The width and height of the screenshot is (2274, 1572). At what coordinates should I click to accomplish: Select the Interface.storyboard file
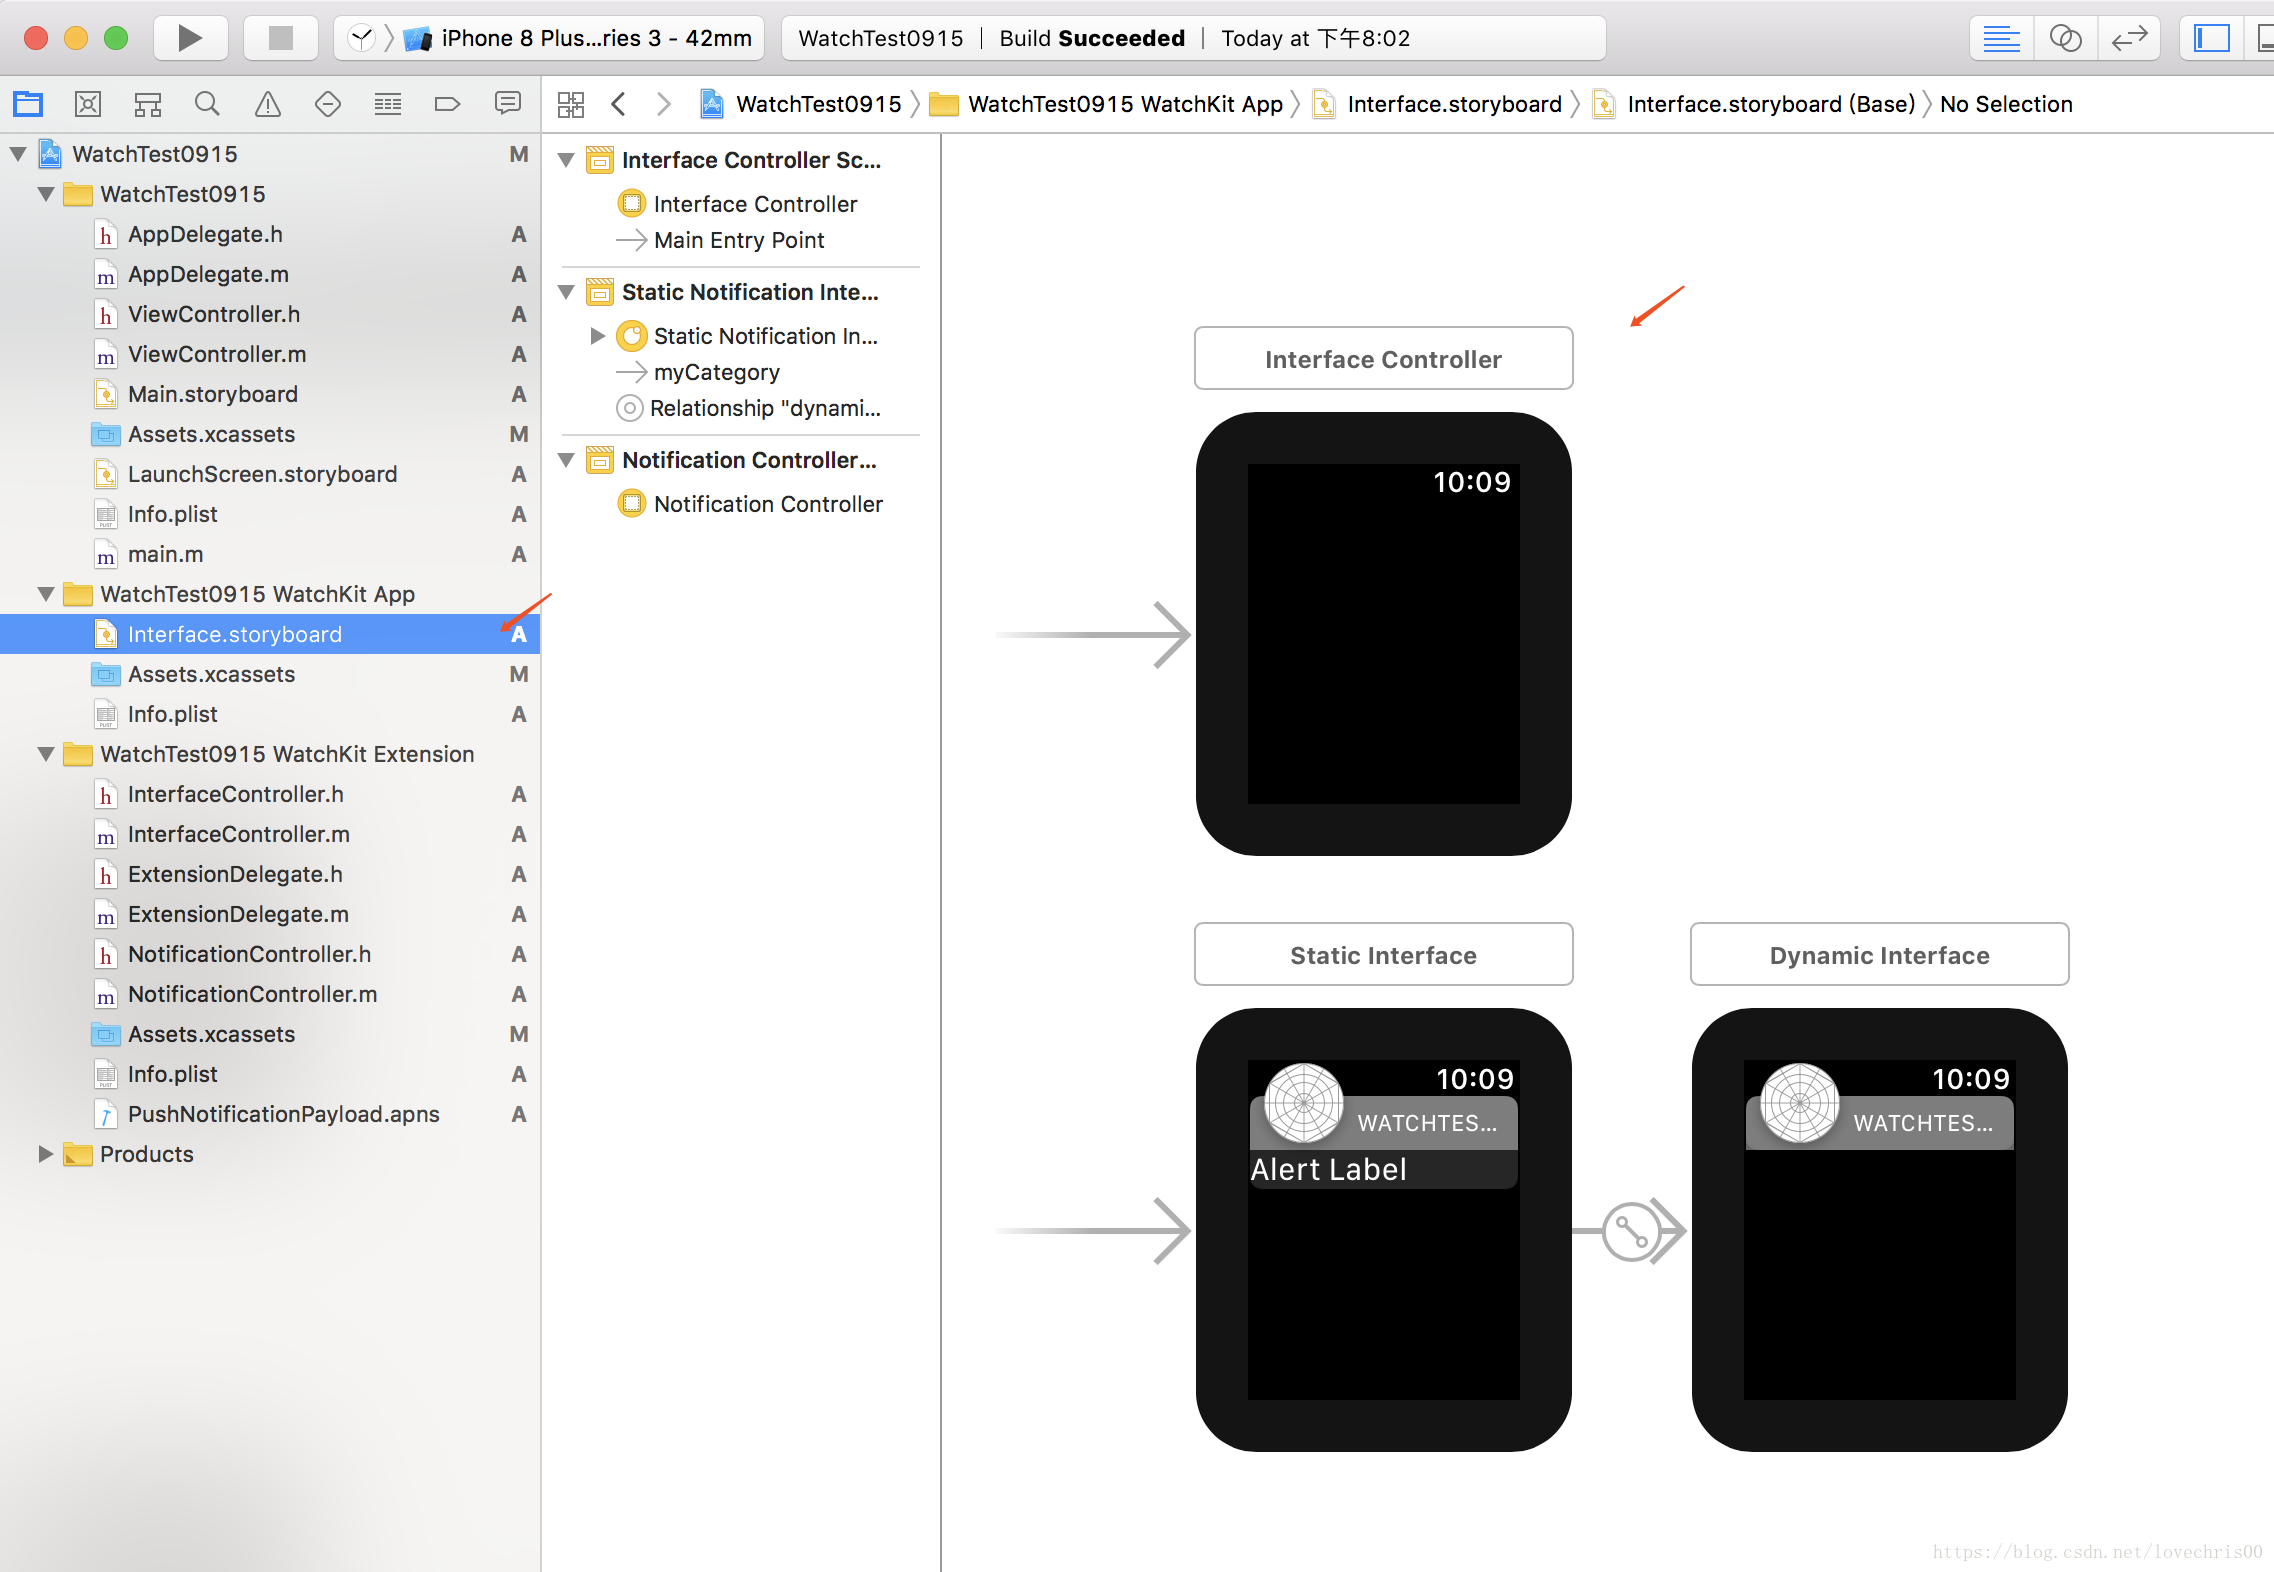[237, 632]
